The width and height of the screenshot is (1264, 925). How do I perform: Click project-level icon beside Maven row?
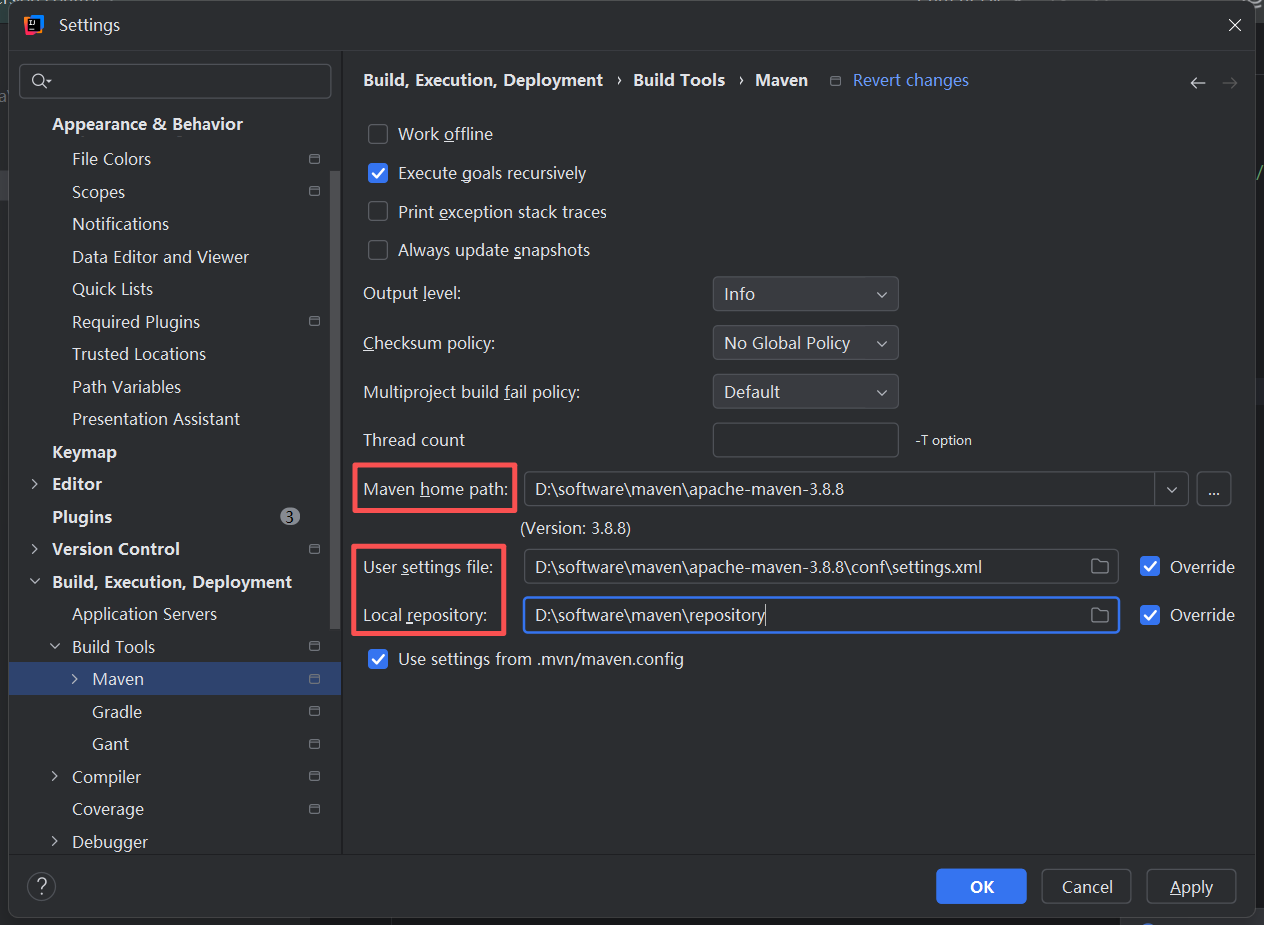(314, 679)
